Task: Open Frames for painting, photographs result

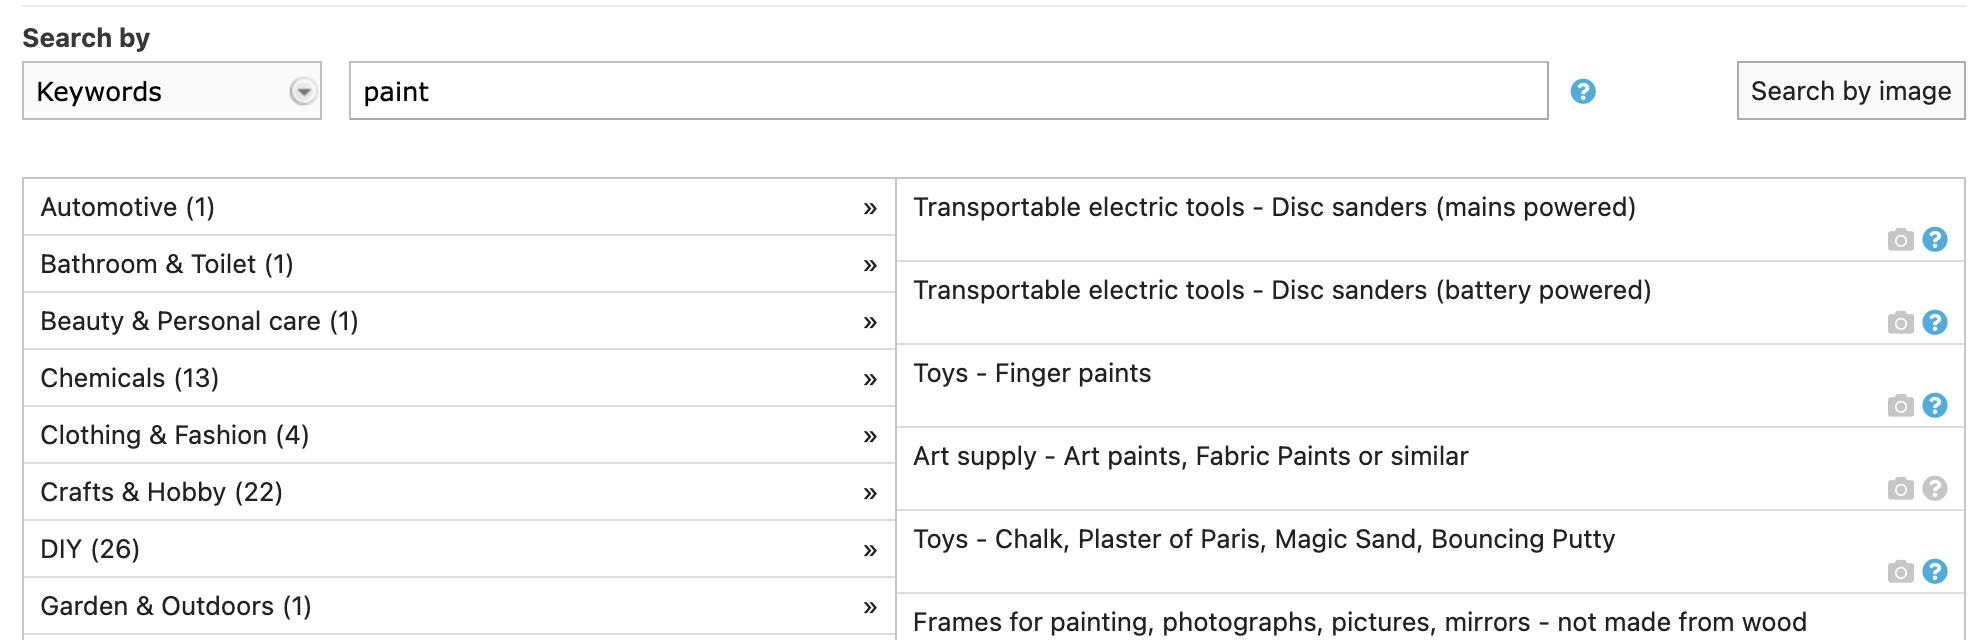Action: [1359, 622]
